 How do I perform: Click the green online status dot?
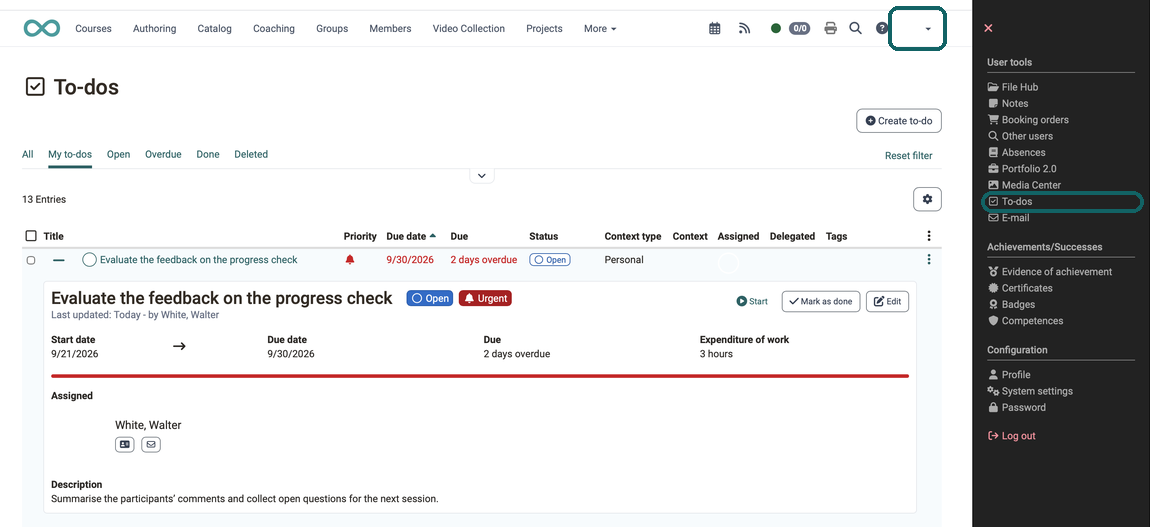pyautogui.click(x=776, y=29)
